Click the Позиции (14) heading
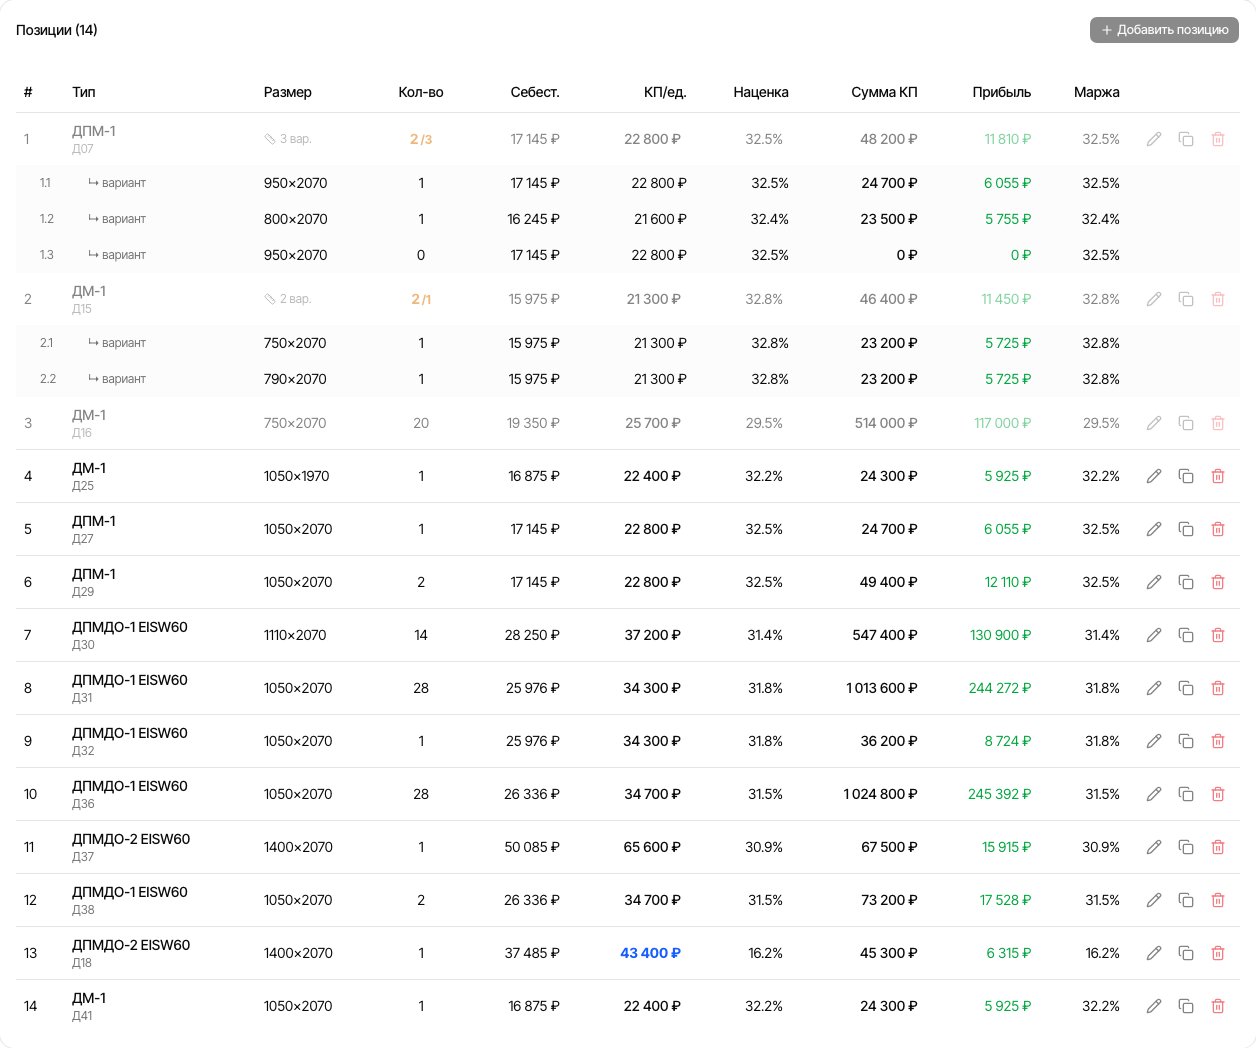This screenshot has height=1048, width=1256. click(x=57, y=30)
